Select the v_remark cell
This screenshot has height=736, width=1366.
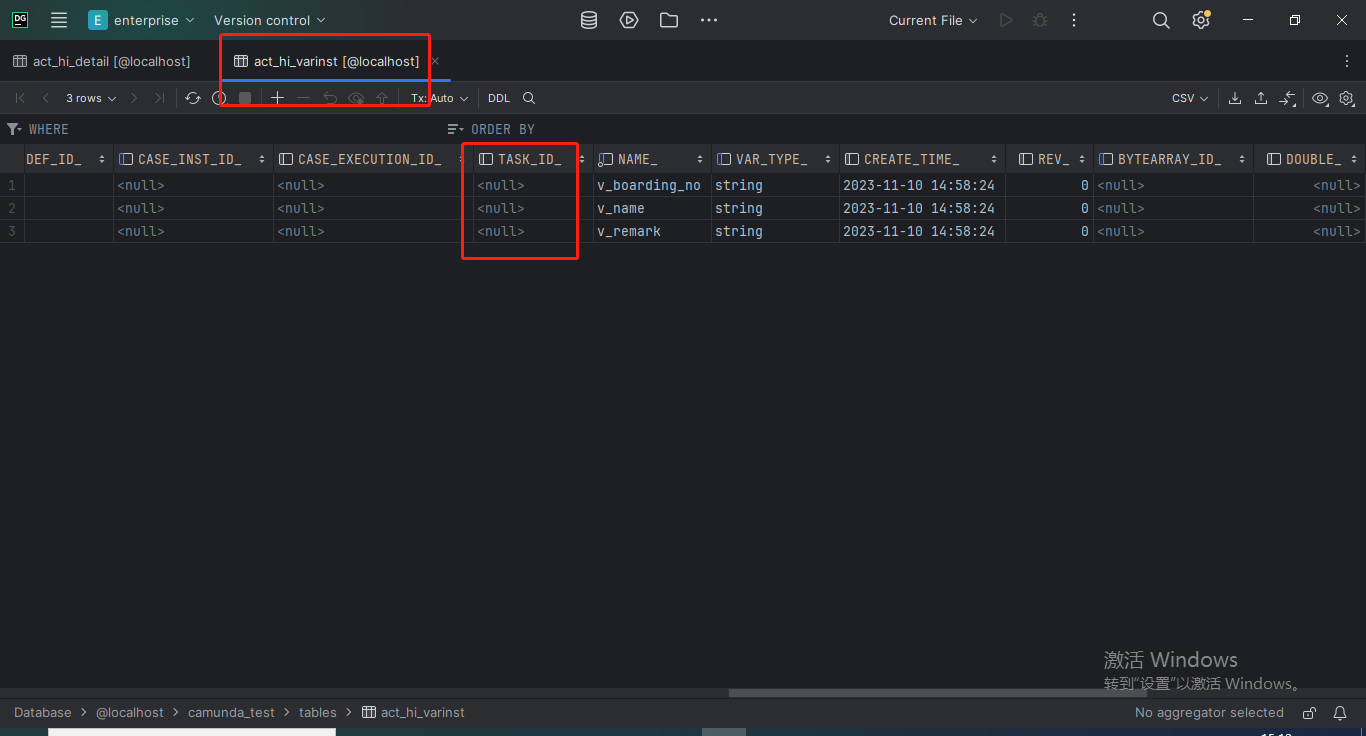point(652,231)
